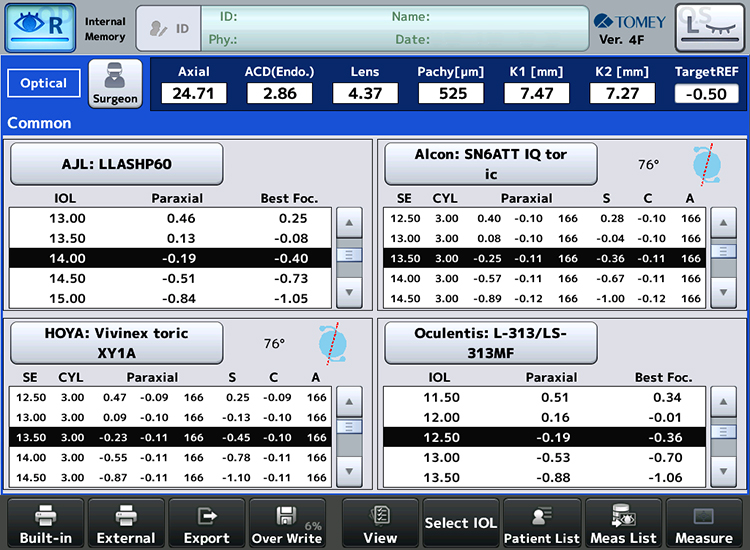
Task: Open the View screen
Action: 379,523
